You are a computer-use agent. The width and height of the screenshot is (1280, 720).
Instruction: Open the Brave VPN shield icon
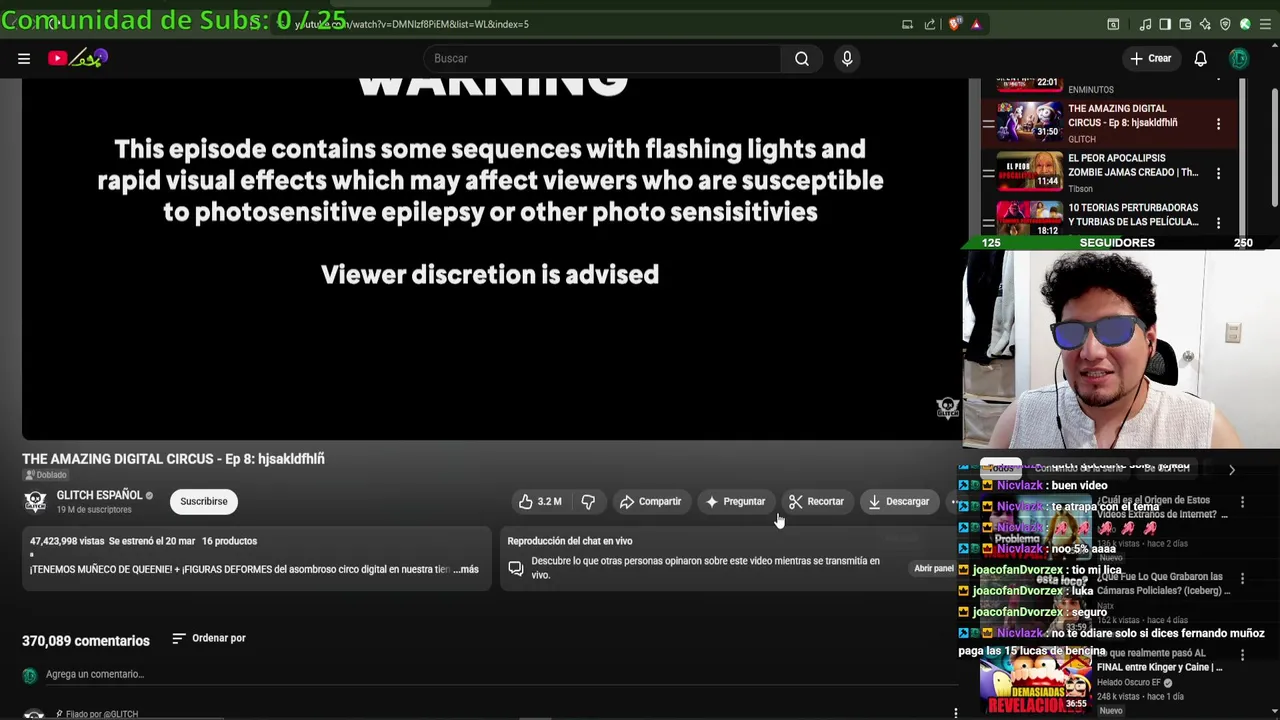click(1225, 24)
